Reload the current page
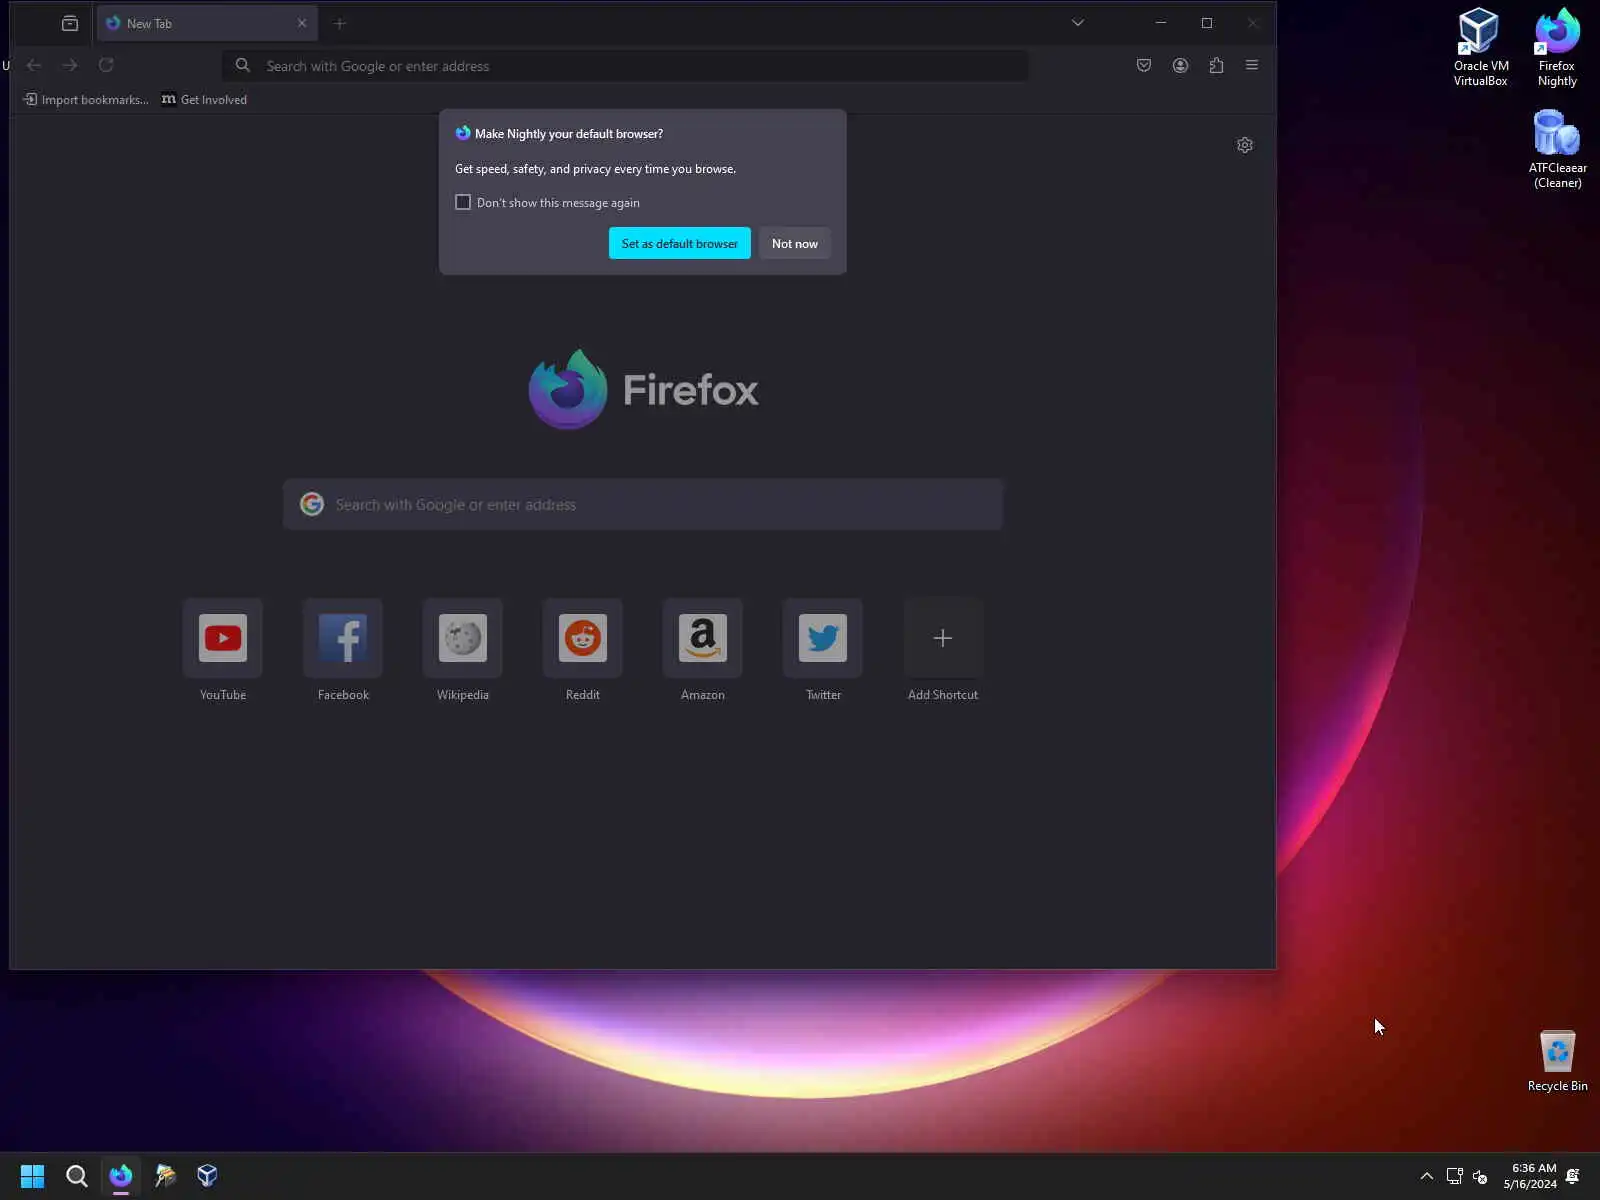 click(x=106, y=65)
